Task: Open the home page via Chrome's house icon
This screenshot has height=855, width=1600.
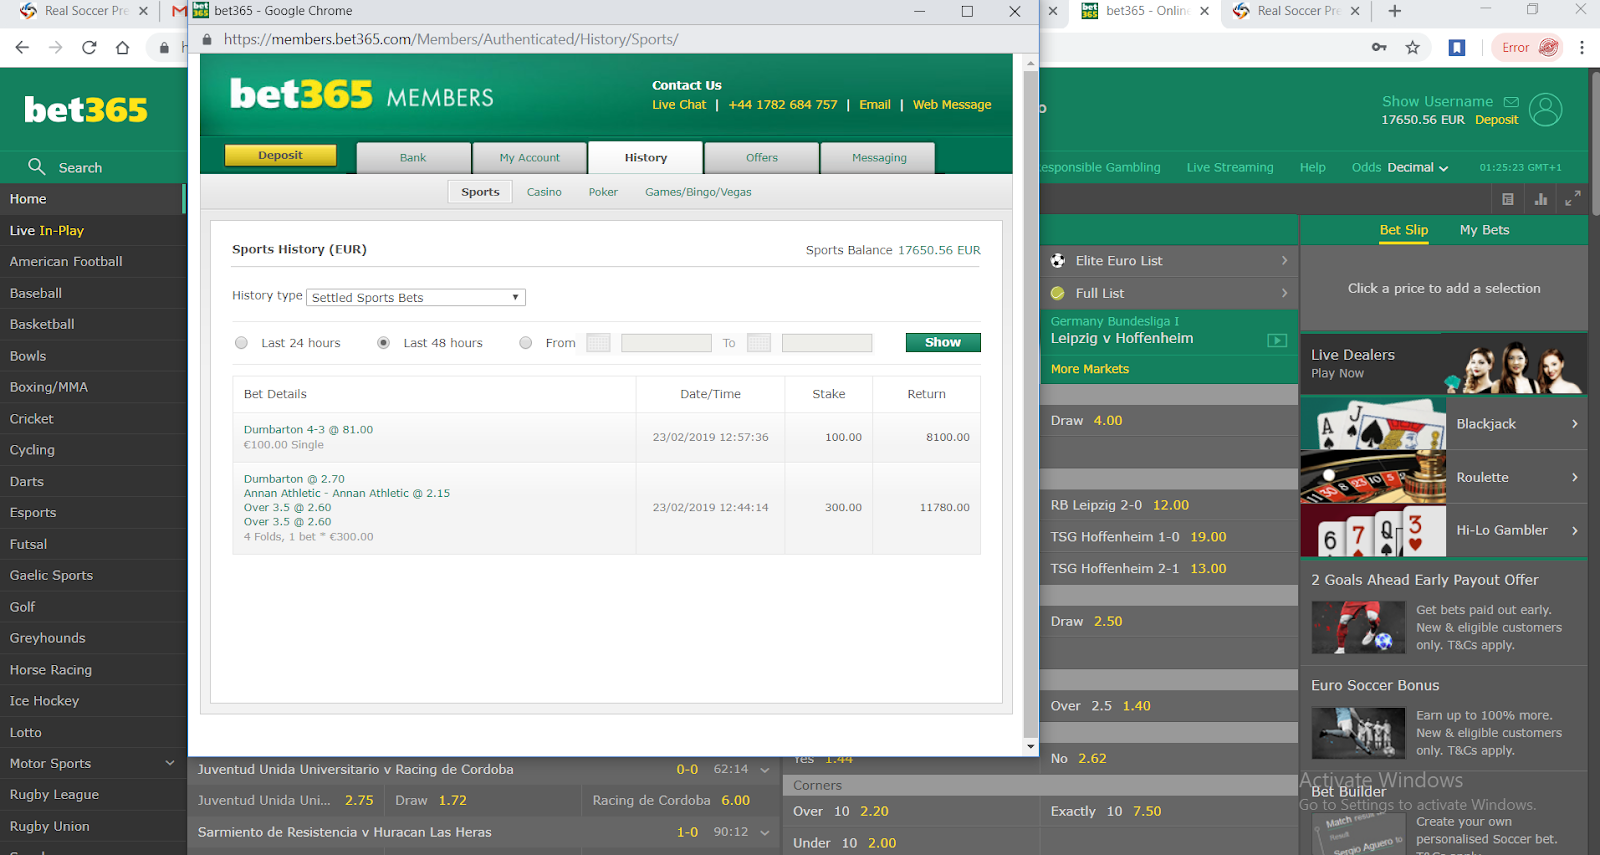Action: tap(122, 47)
